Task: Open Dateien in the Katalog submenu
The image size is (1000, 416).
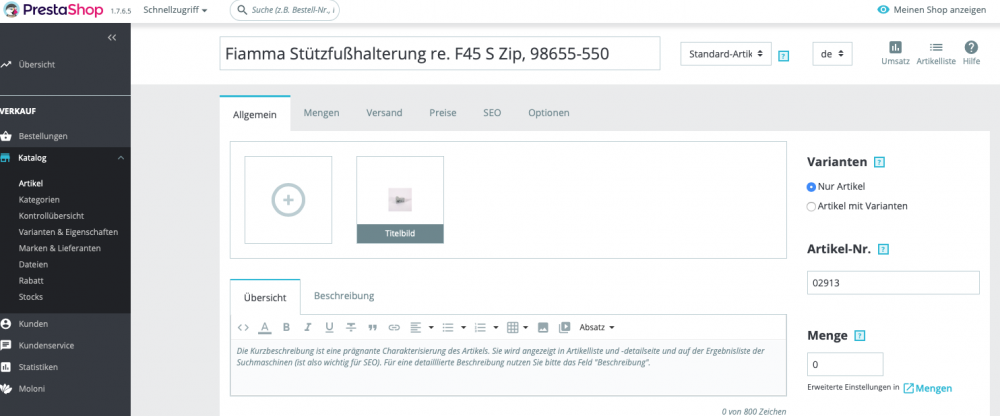Action: click(33, 264)
